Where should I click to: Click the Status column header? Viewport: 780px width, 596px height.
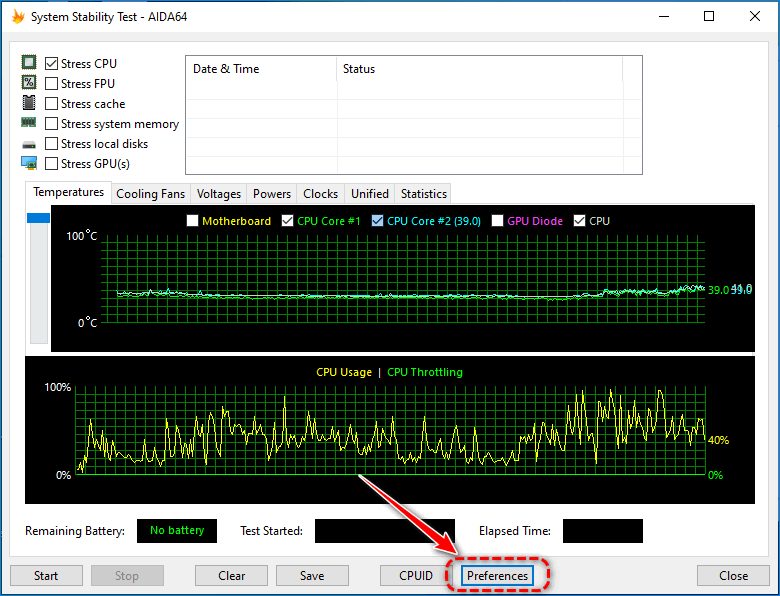tap(480, 69)
